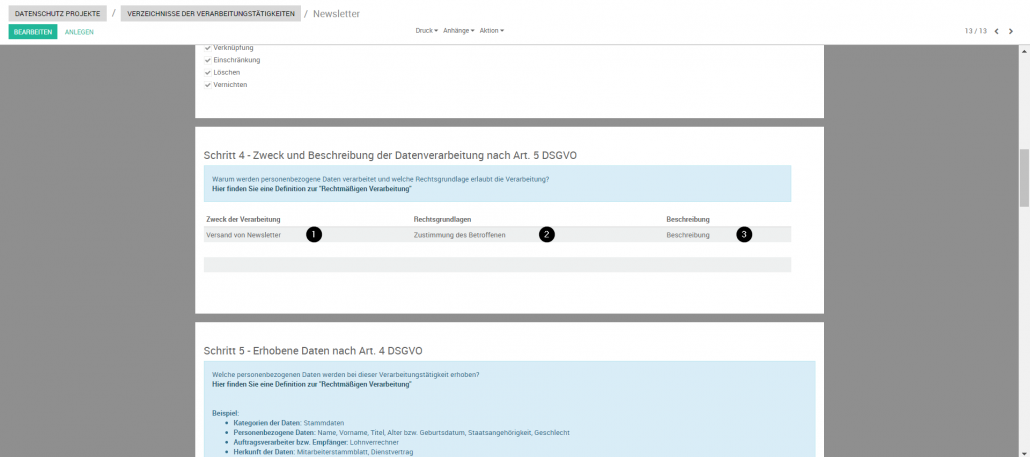Go to the next record arrow
Viewport: 1030px width, 457px height.
(x=1011, y=31)
